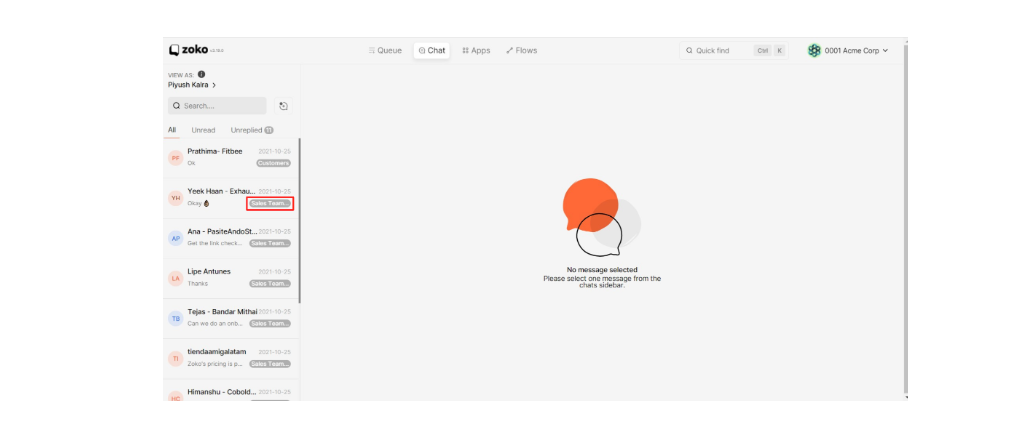Click the LA avatar icon

click(175, 279)
